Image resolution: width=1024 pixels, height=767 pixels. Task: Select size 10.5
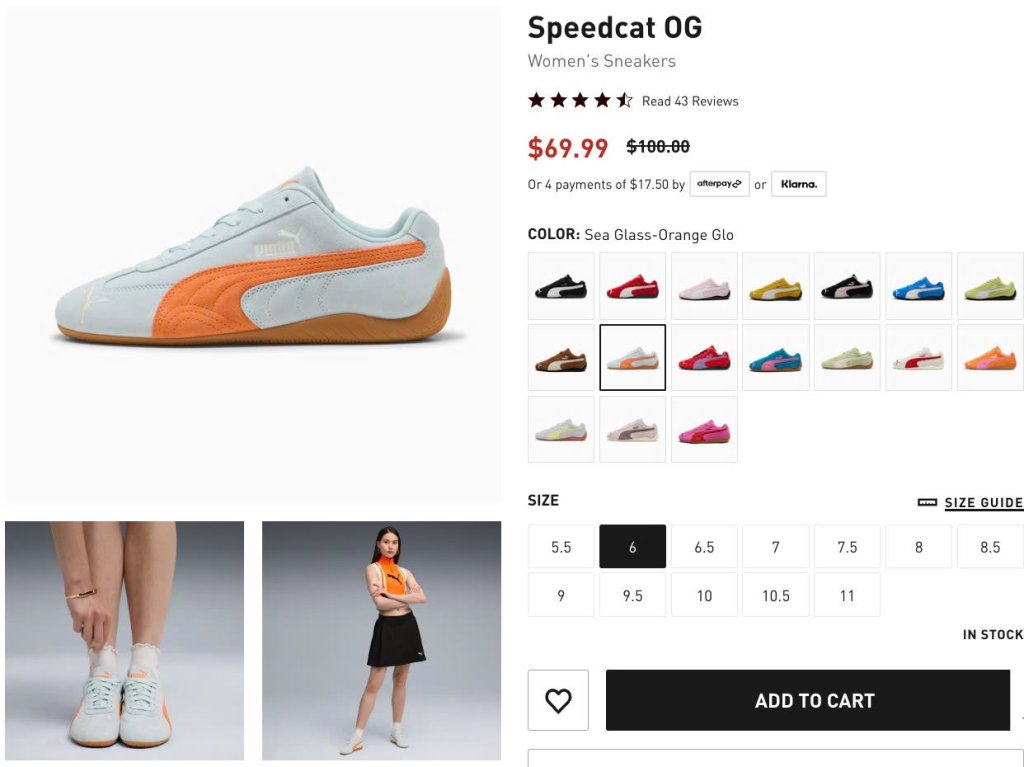coord(776,595)
